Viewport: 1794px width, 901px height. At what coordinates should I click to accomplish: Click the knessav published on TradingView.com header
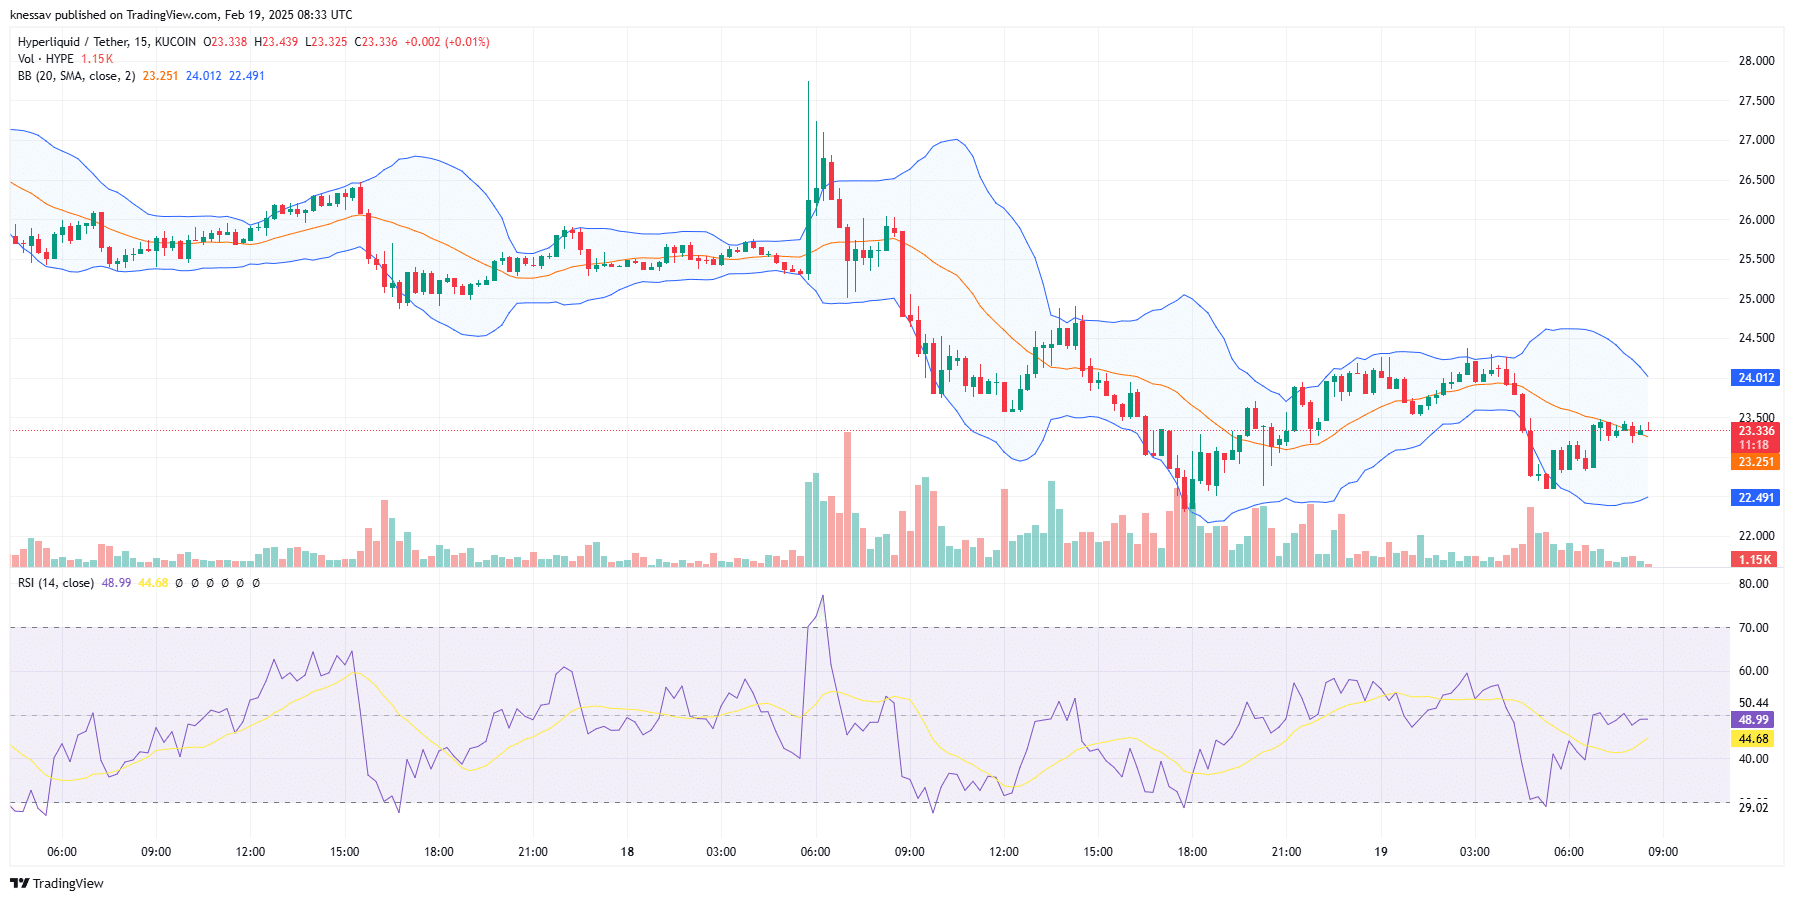click(x=181, y=15)
